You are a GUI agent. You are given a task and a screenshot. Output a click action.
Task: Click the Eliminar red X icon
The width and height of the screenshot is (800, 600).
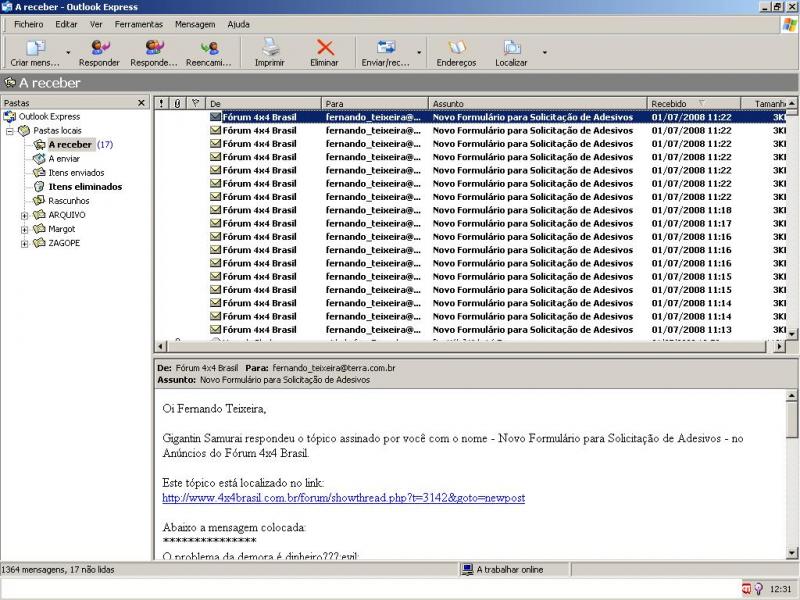[x=325, y=47]
